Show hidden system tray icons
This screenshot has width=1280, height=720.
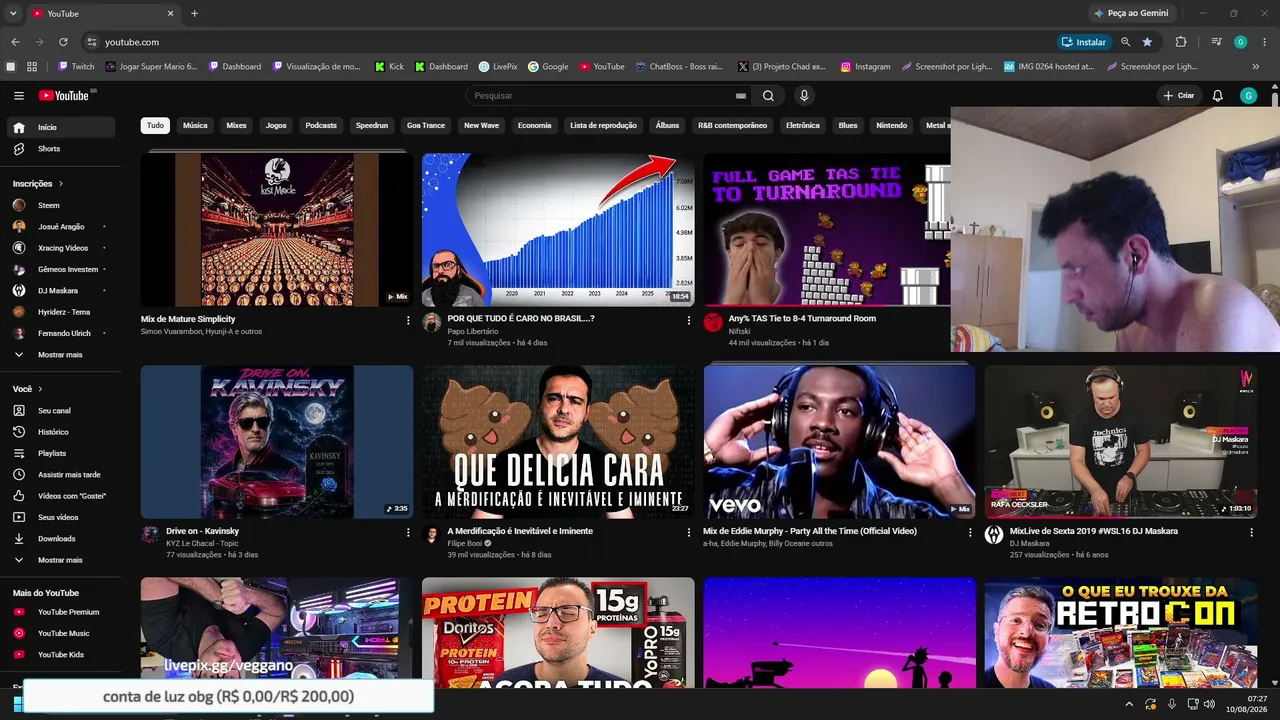tap(1130, 704)
